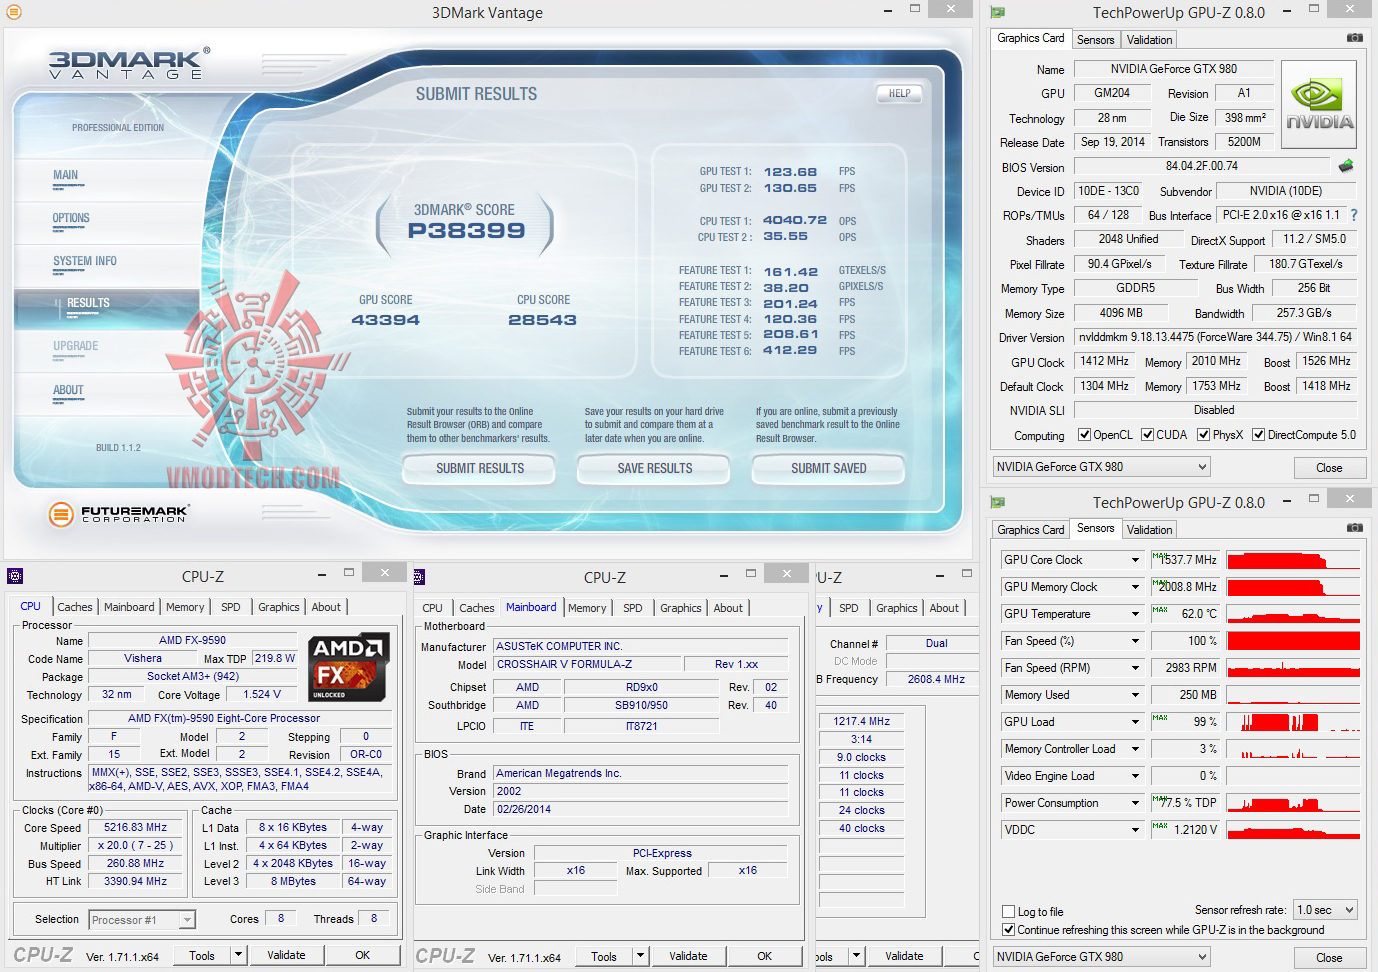
Task: Select Graphics Card tab in GPU-Z Sensors window
Action: pyautogui.click(x=1031, y=530)
